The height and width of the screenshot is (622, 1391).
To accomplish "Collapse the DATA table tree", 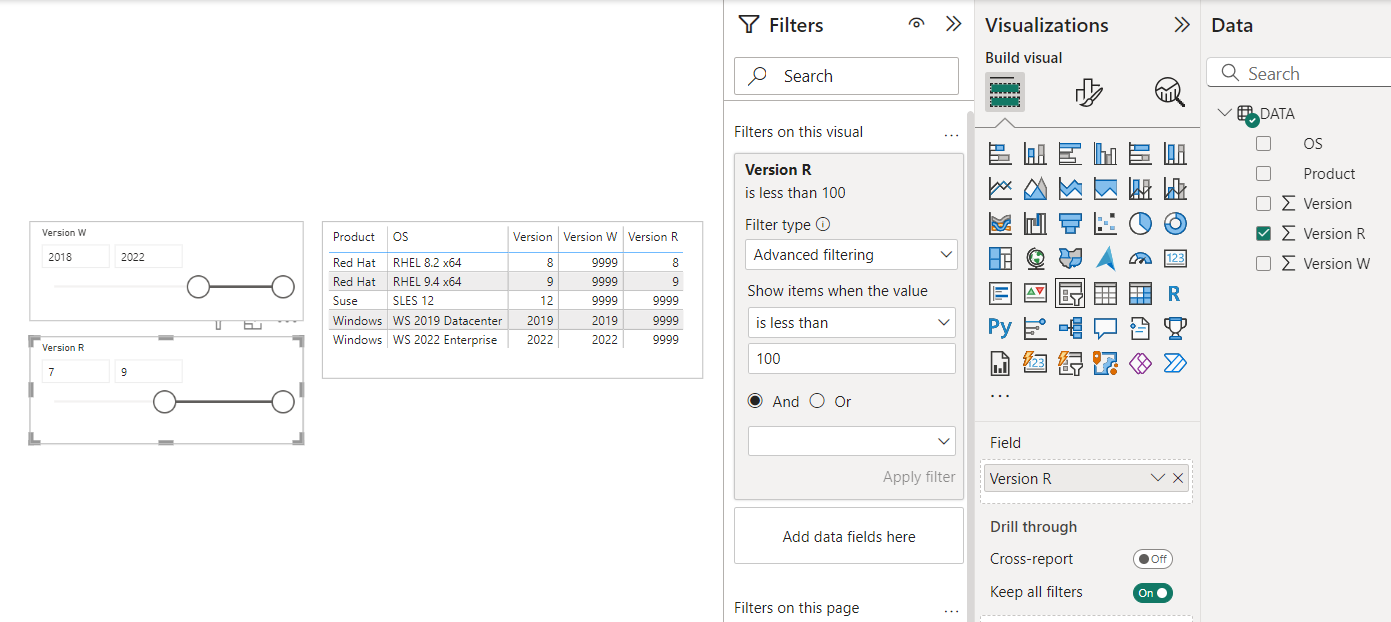I will click(1224, 113).
